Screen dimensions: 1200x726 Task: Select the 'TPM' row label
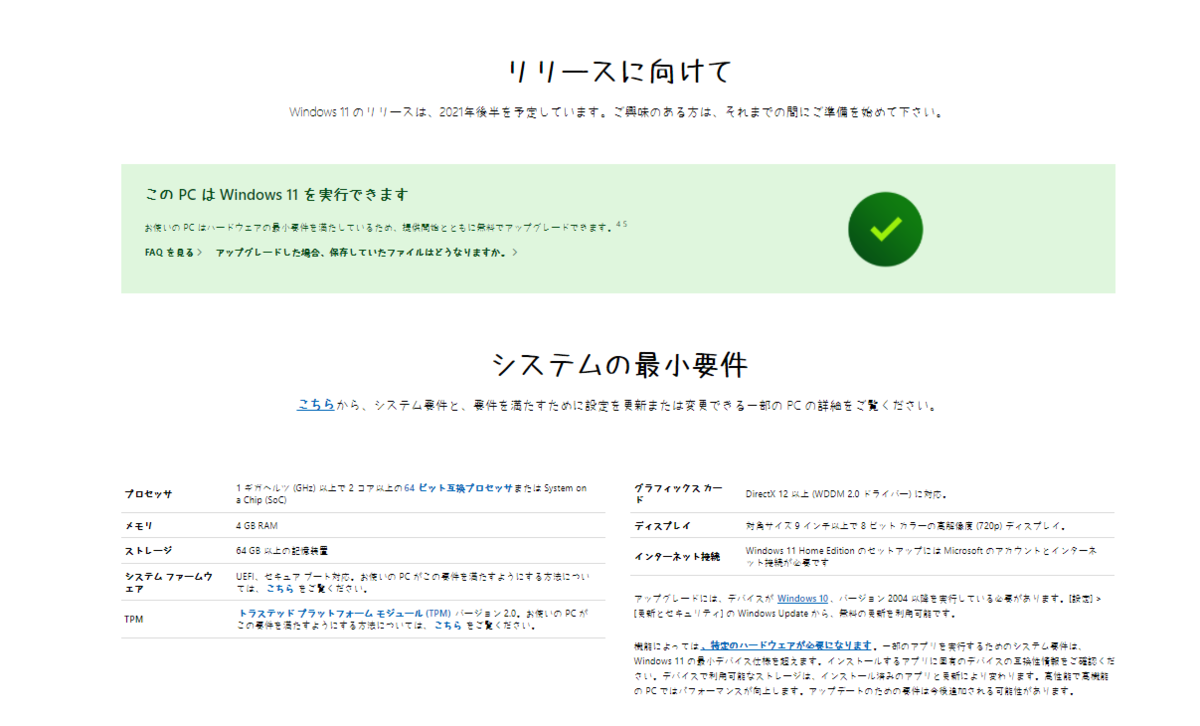click(x=134, y=619)
